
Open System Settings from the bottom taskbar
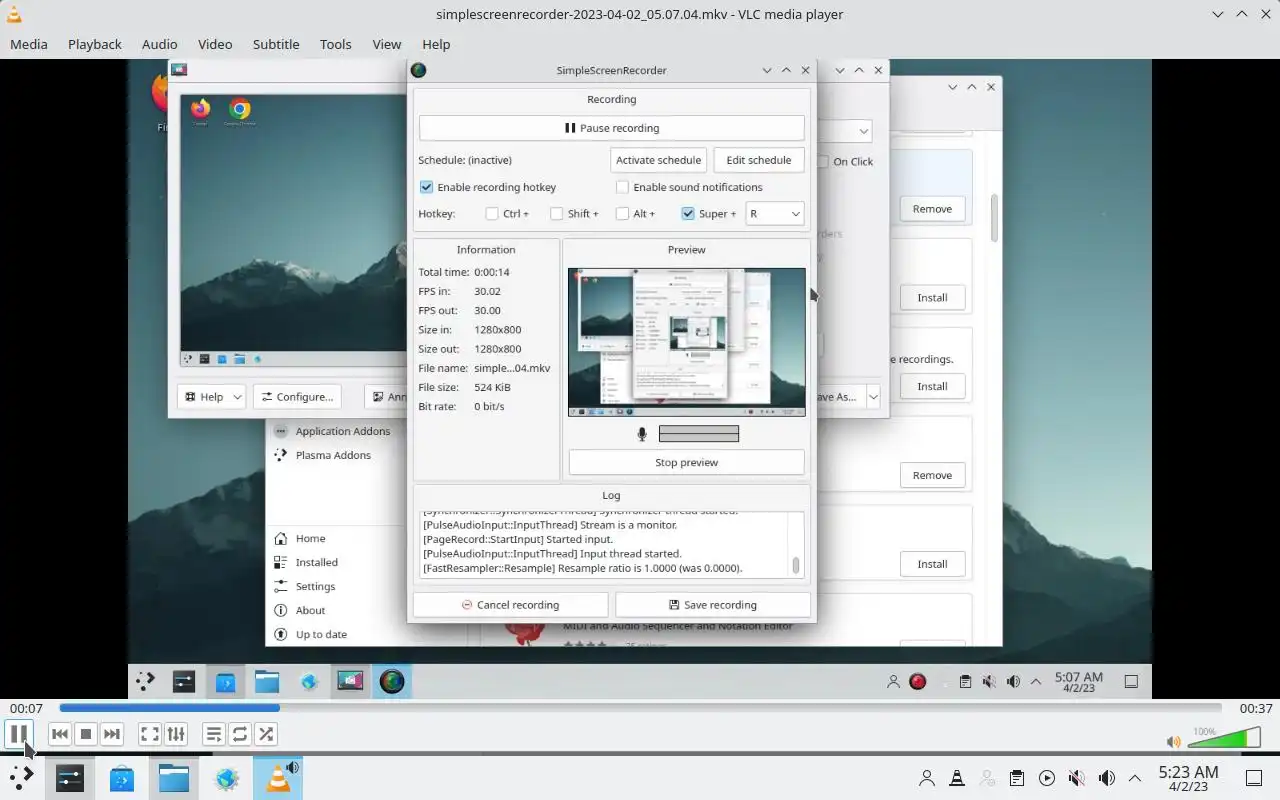69,777
